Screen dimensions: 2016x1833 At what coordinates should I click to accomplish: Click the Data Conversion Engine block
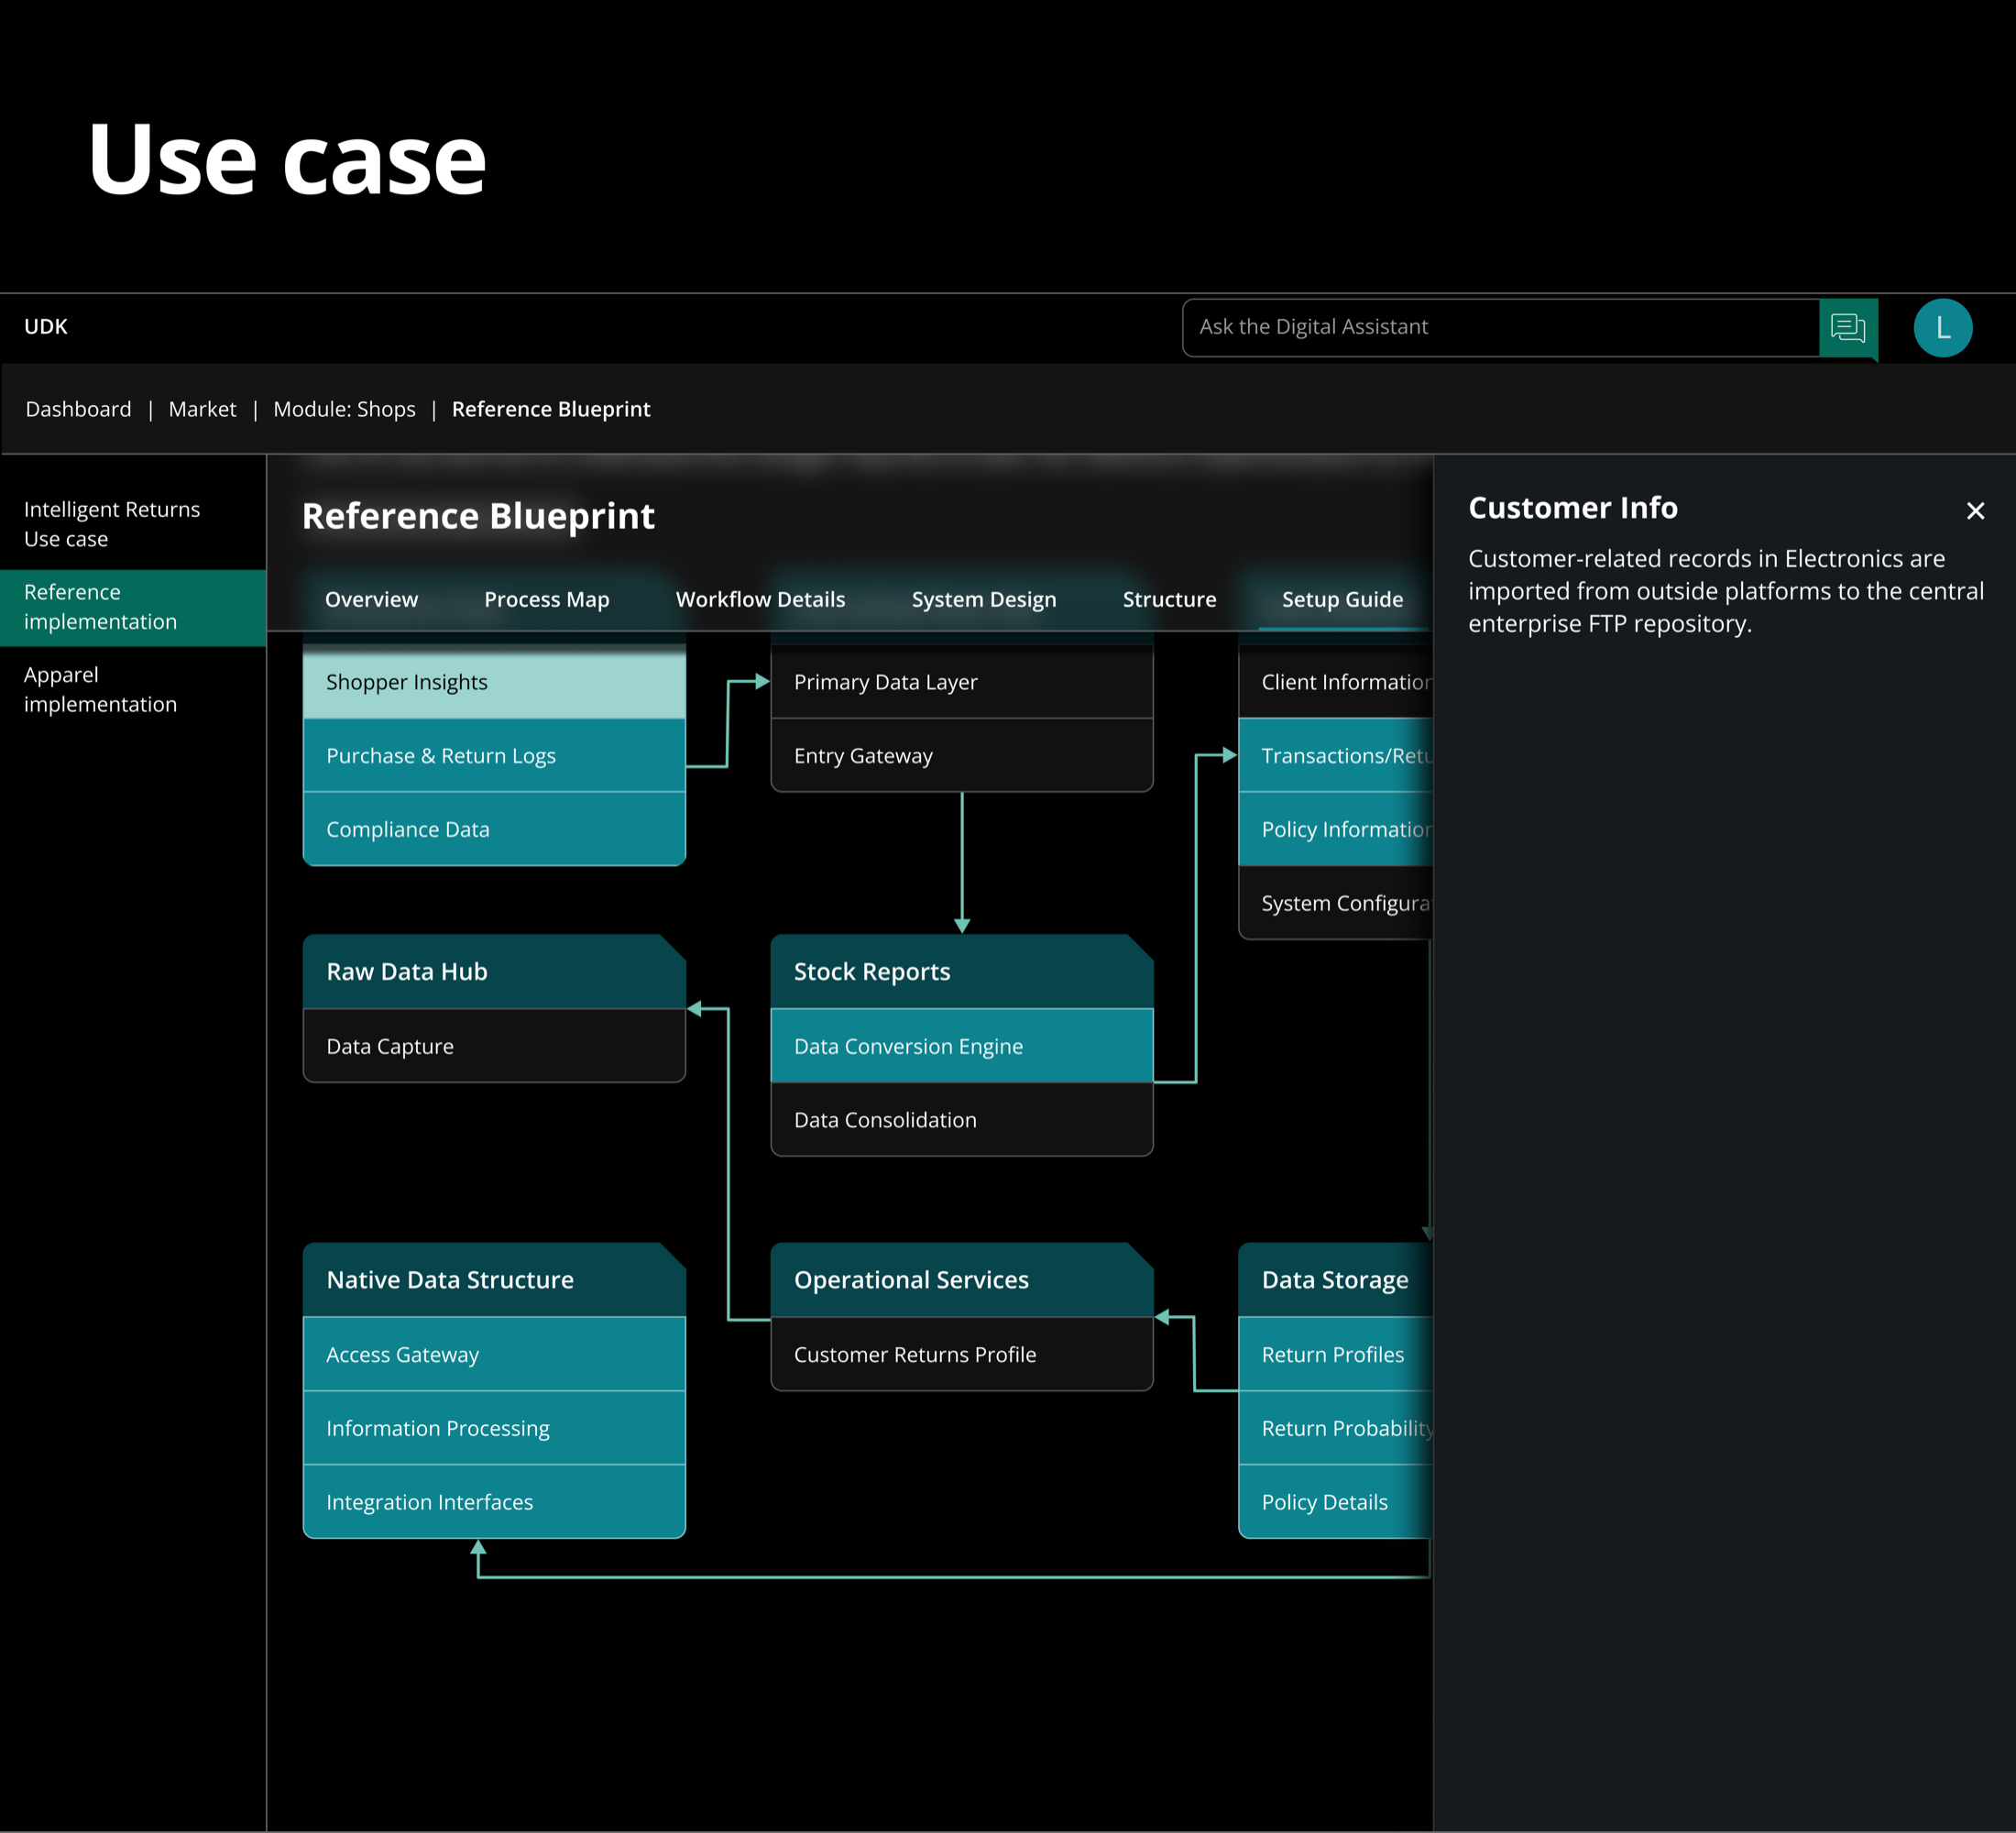tap(961, 1046)
